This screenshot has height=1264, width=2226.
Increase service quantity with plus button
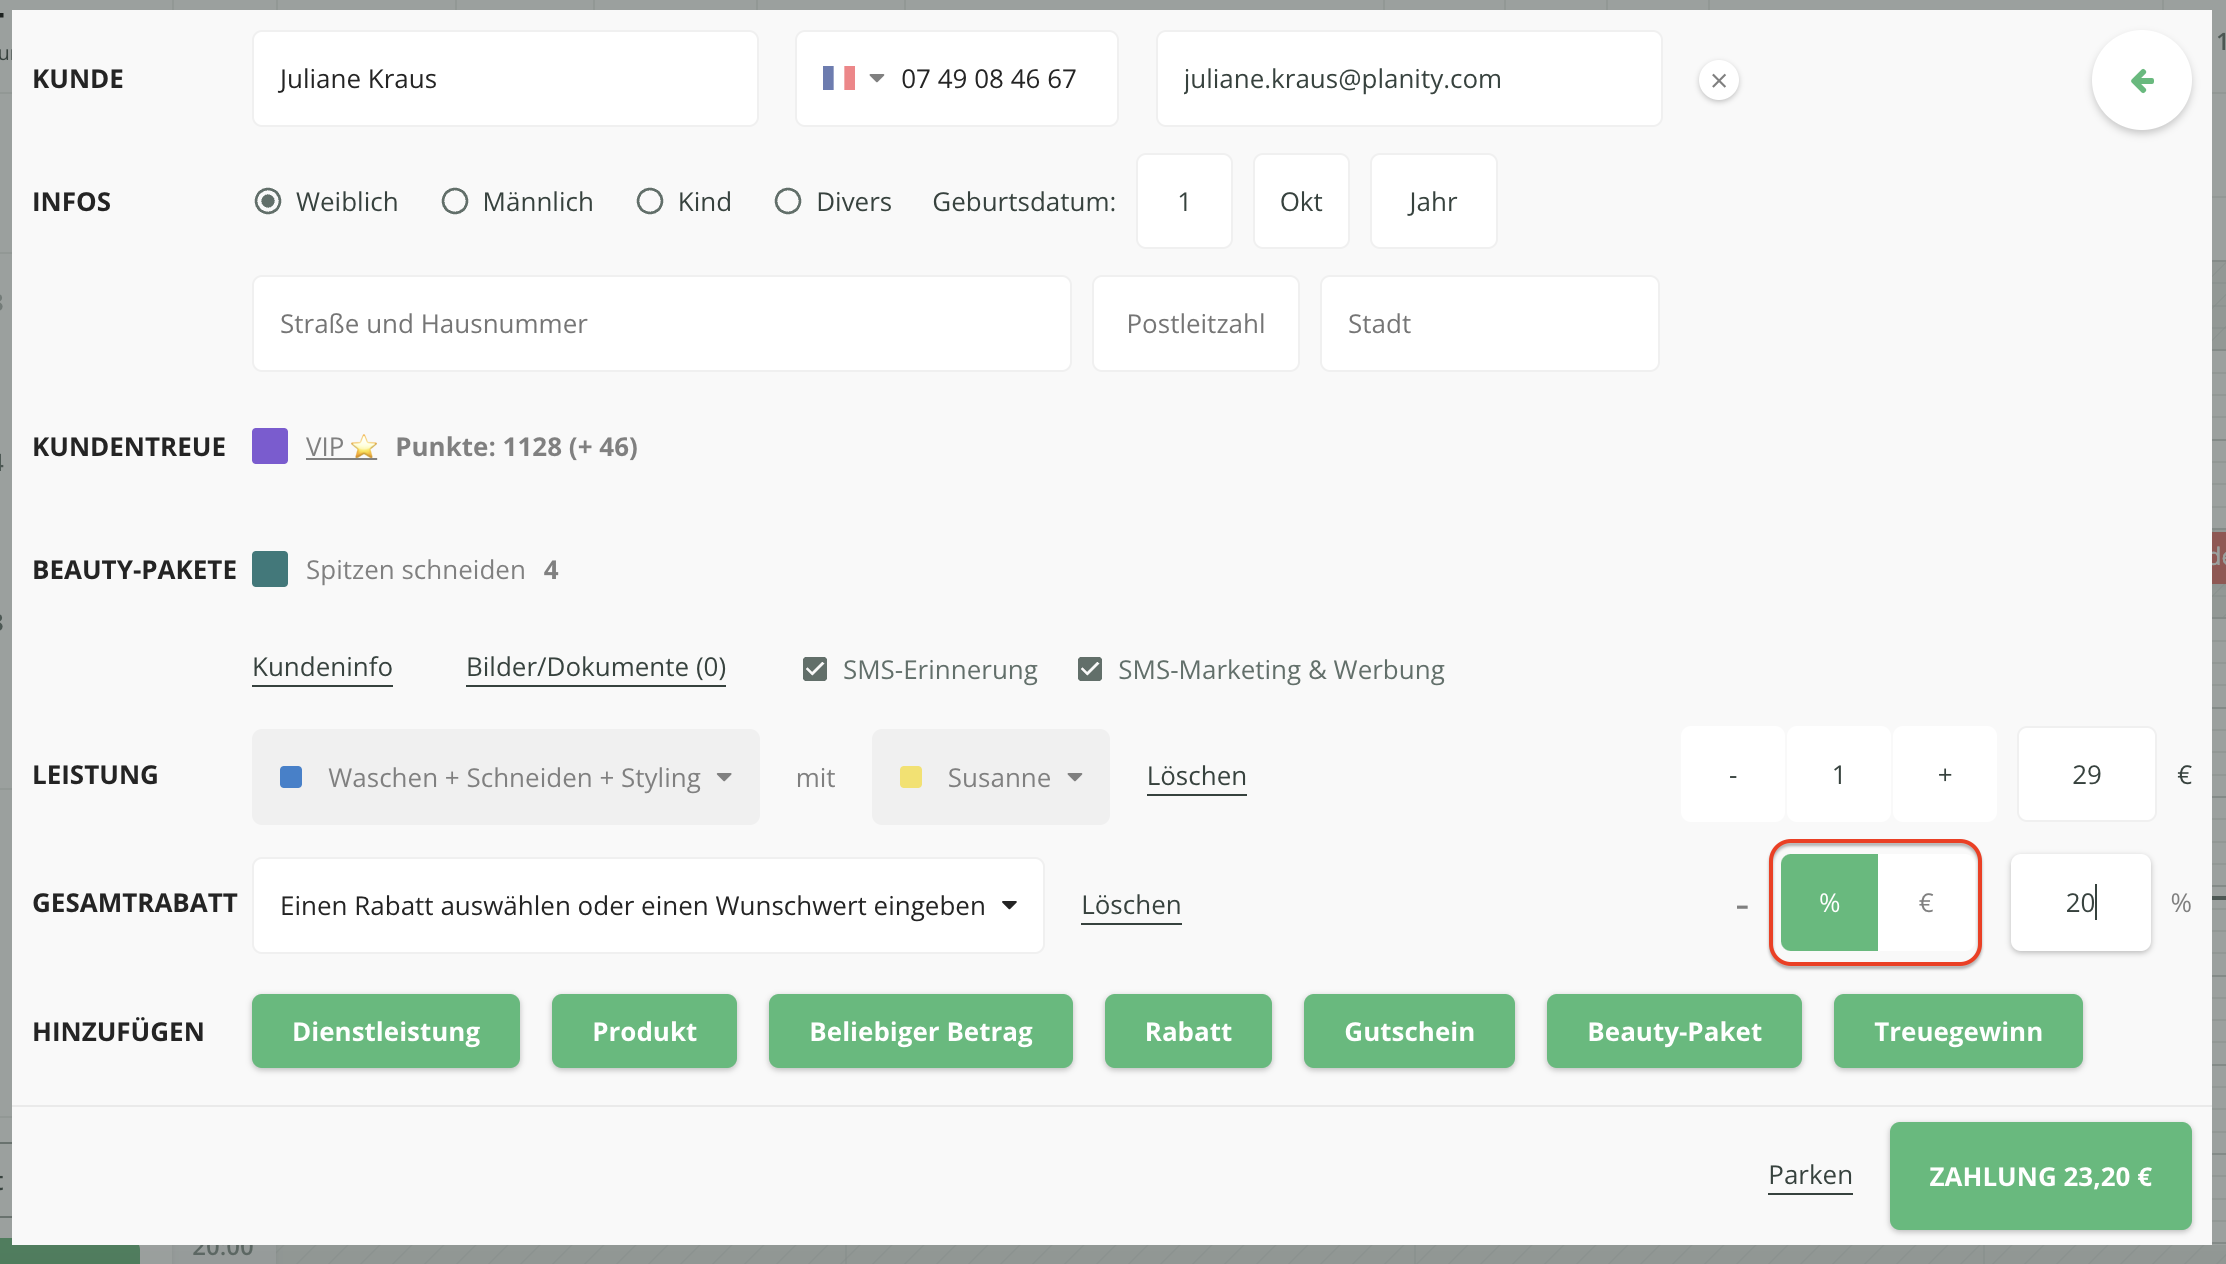pos(1944,775)
